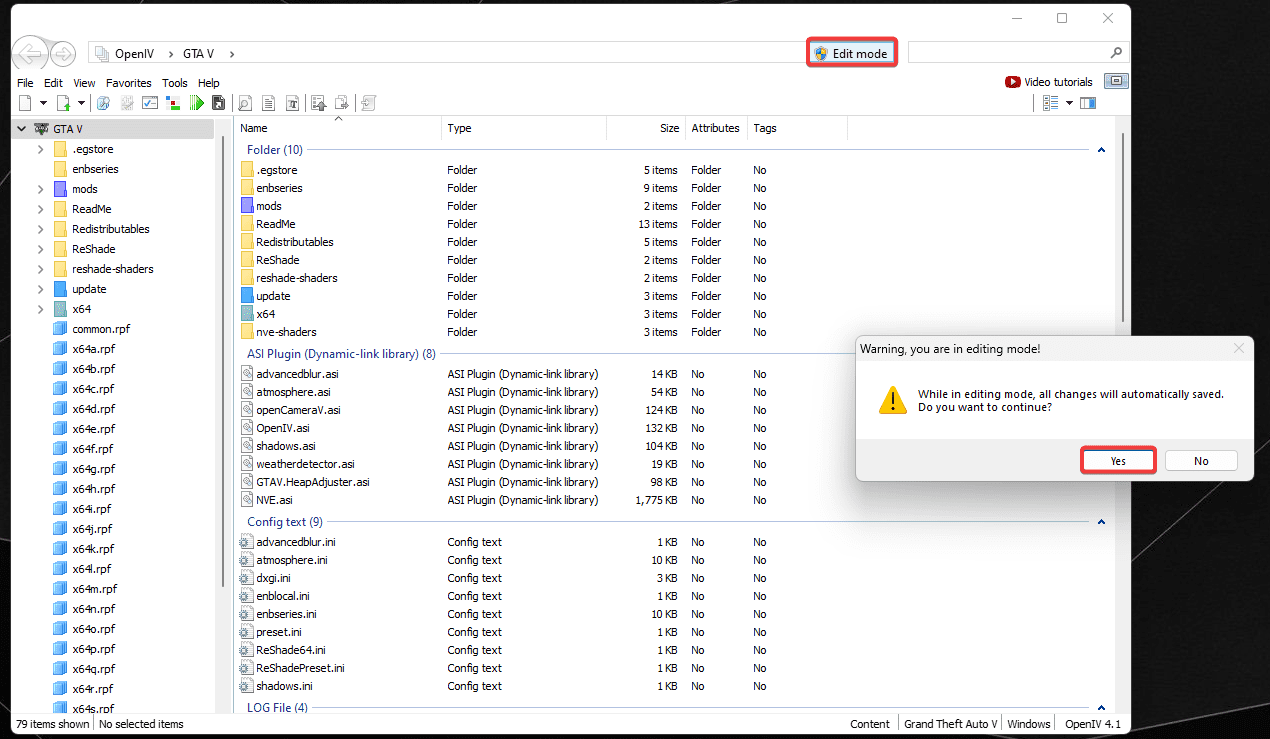Open the Favorites menu
Image resolution: width=1270 pixels, height=739 pixels.
click(129, 83)
